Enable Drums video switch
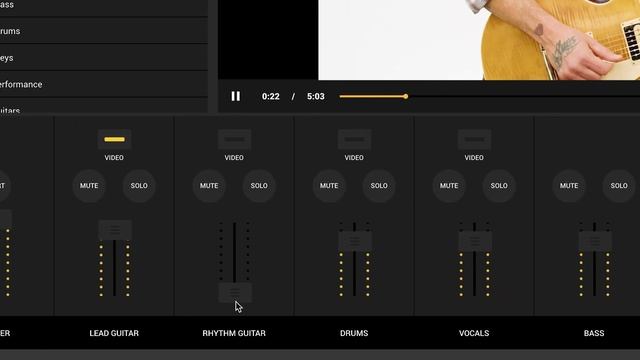Screen dimensions: 640x360 click(354, 139)
